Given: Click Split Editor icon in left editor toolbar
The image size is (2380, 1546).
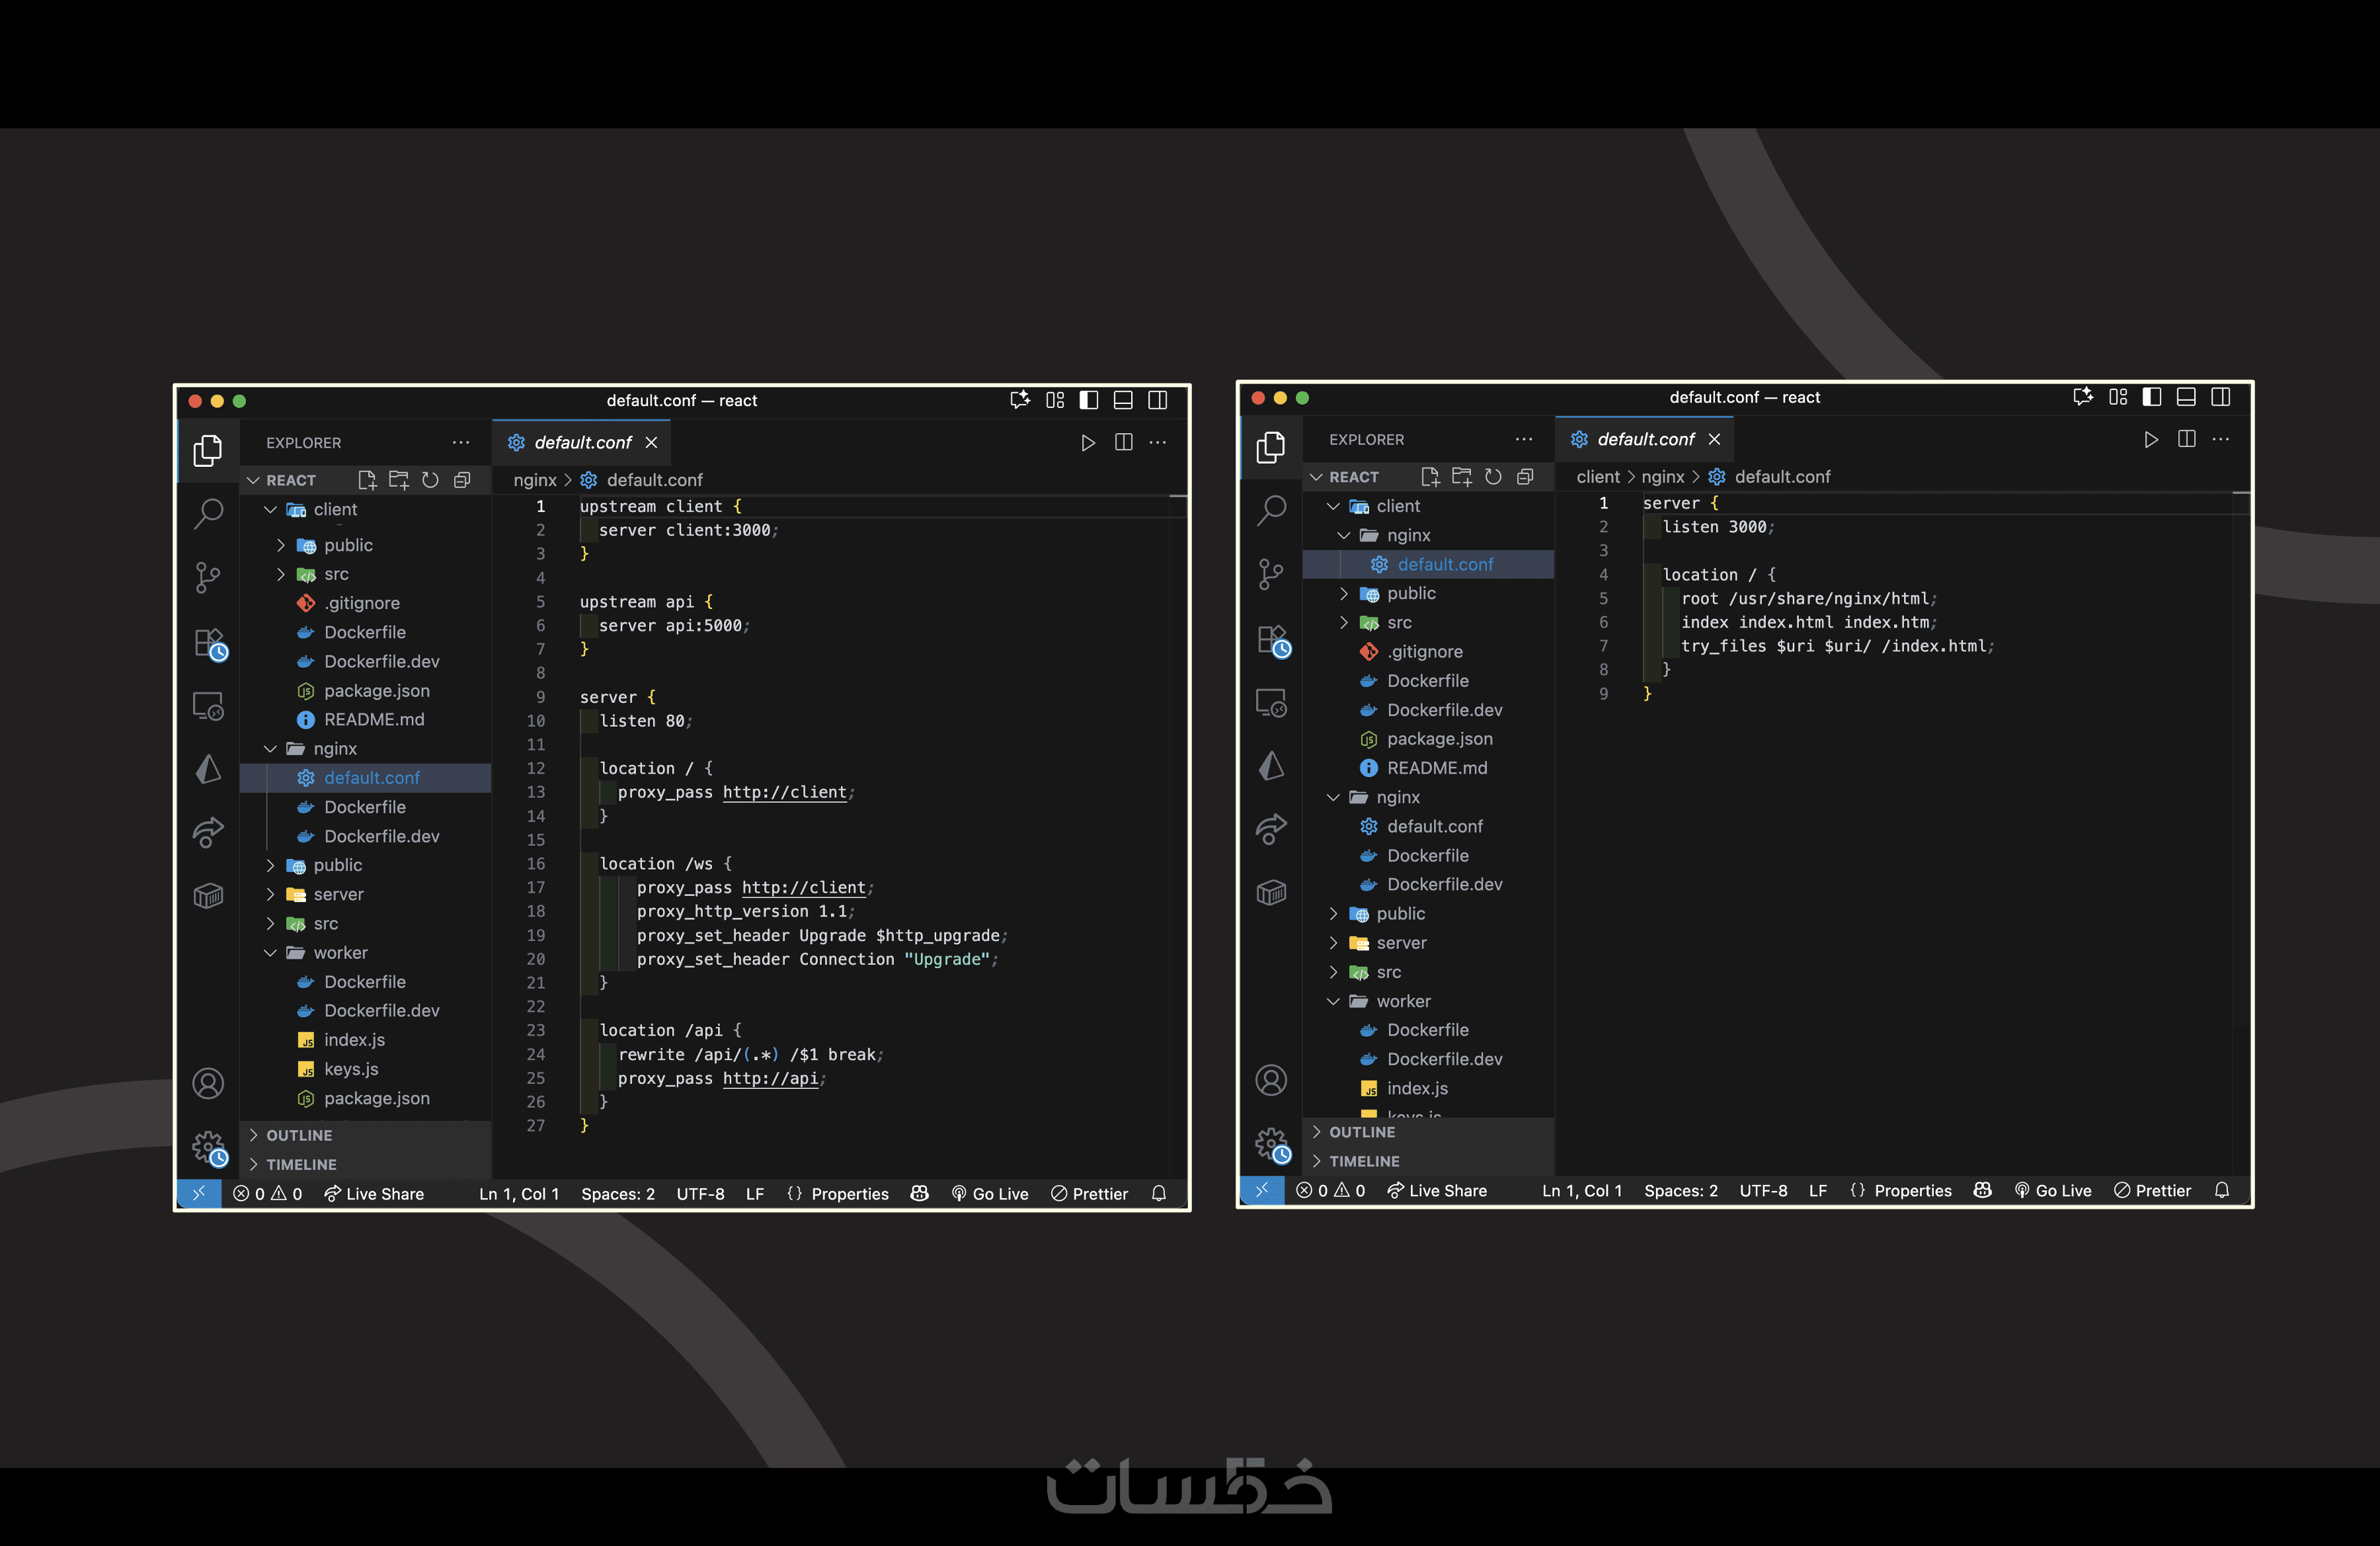Looking at the screenshot, I should [x=1123, y=442].
